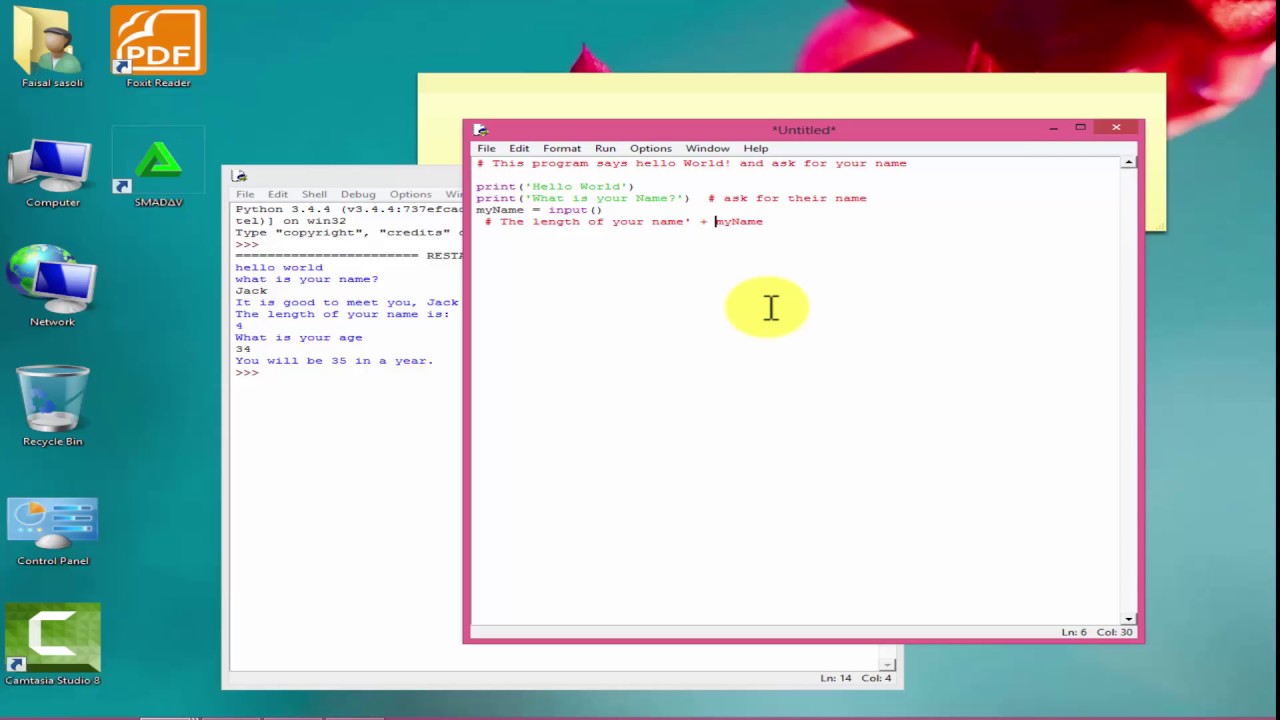Click the 'Python 3.4.4' version line in shell
The height and width of the screenshot is (720, 1280).
[349, 210]
